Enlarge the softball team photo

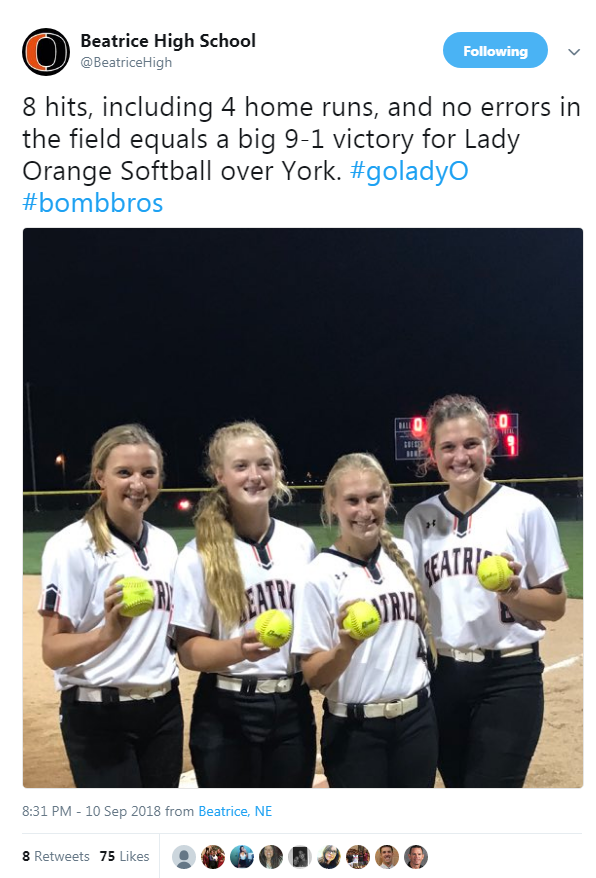(x=302, y=507)
